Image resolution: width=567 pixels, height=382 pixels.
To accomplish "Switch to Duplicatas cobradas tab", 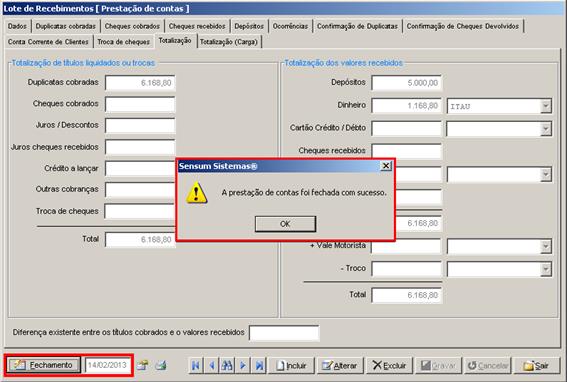I will pyautogui.click(x=66, y=26).
